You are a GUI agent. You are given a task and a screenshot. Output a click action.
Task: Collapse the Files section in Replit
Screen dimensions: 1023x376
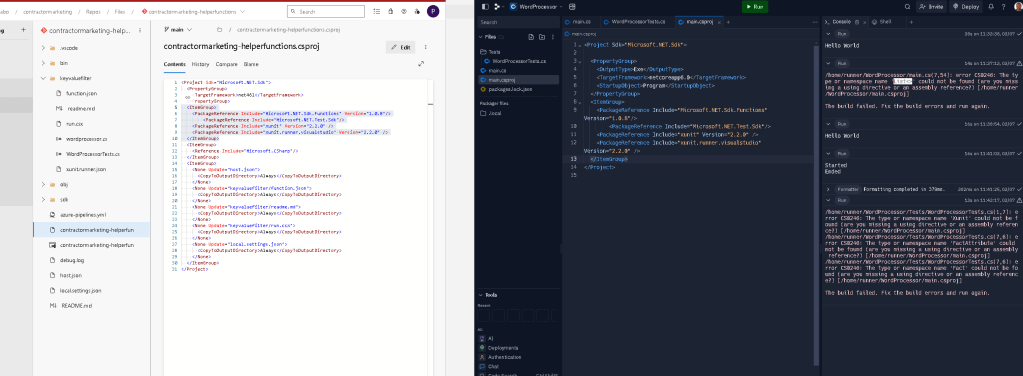(x=481, y=37)
